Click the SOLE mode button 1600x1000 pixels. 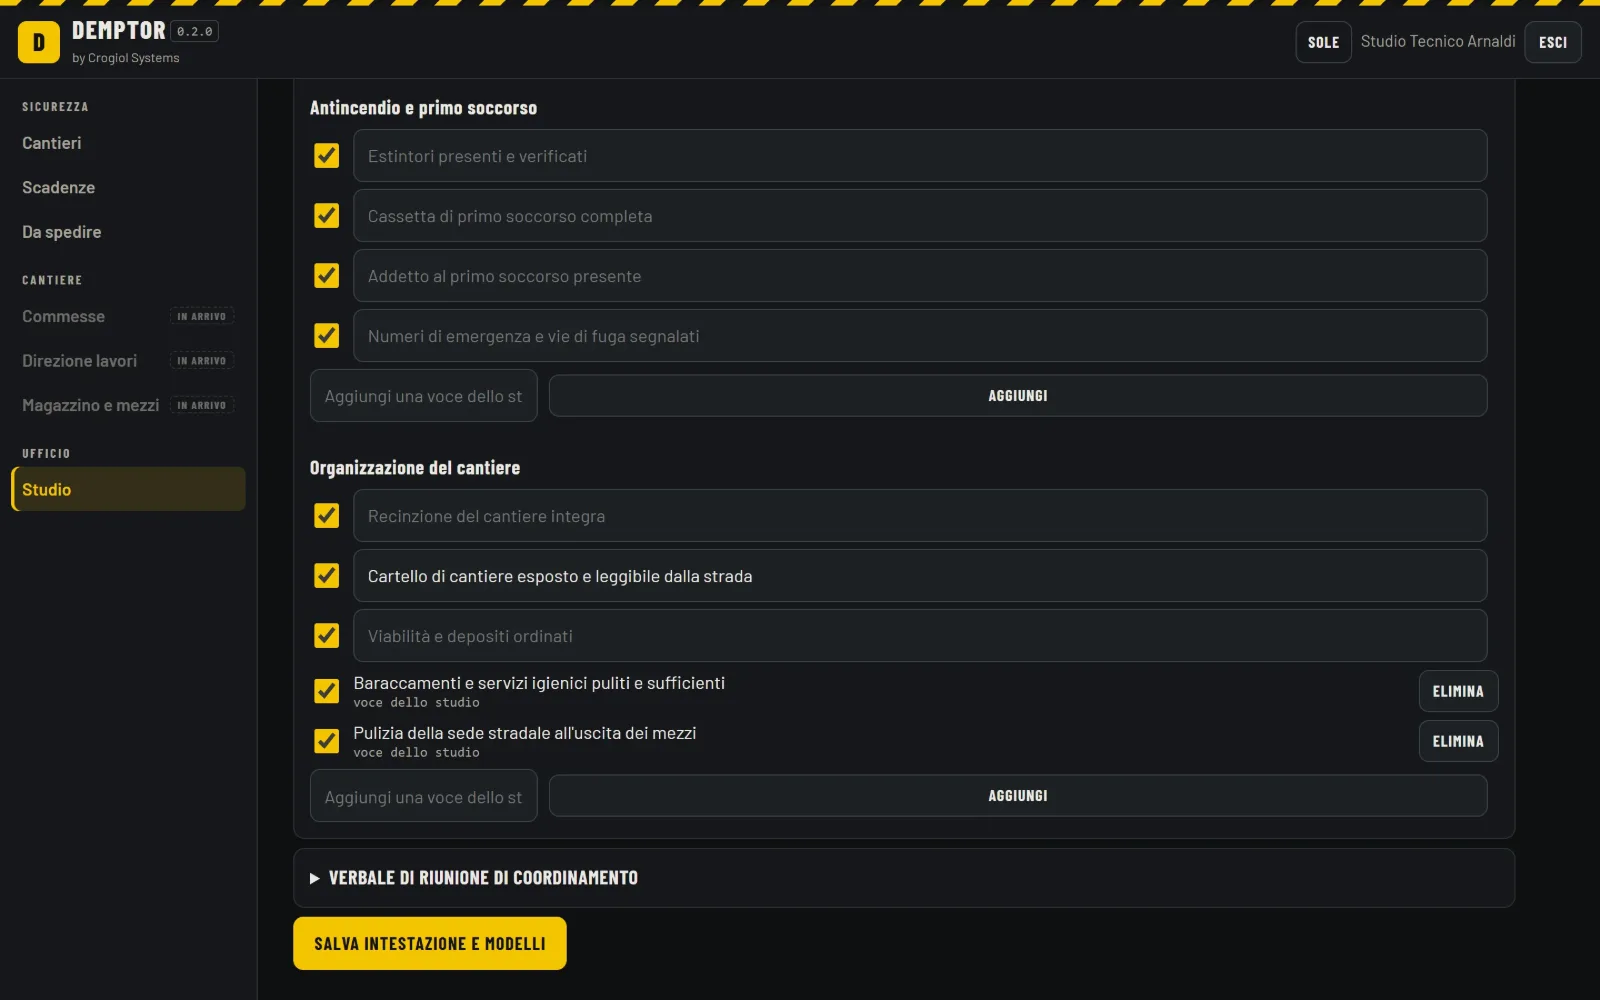pos(1323,42)
